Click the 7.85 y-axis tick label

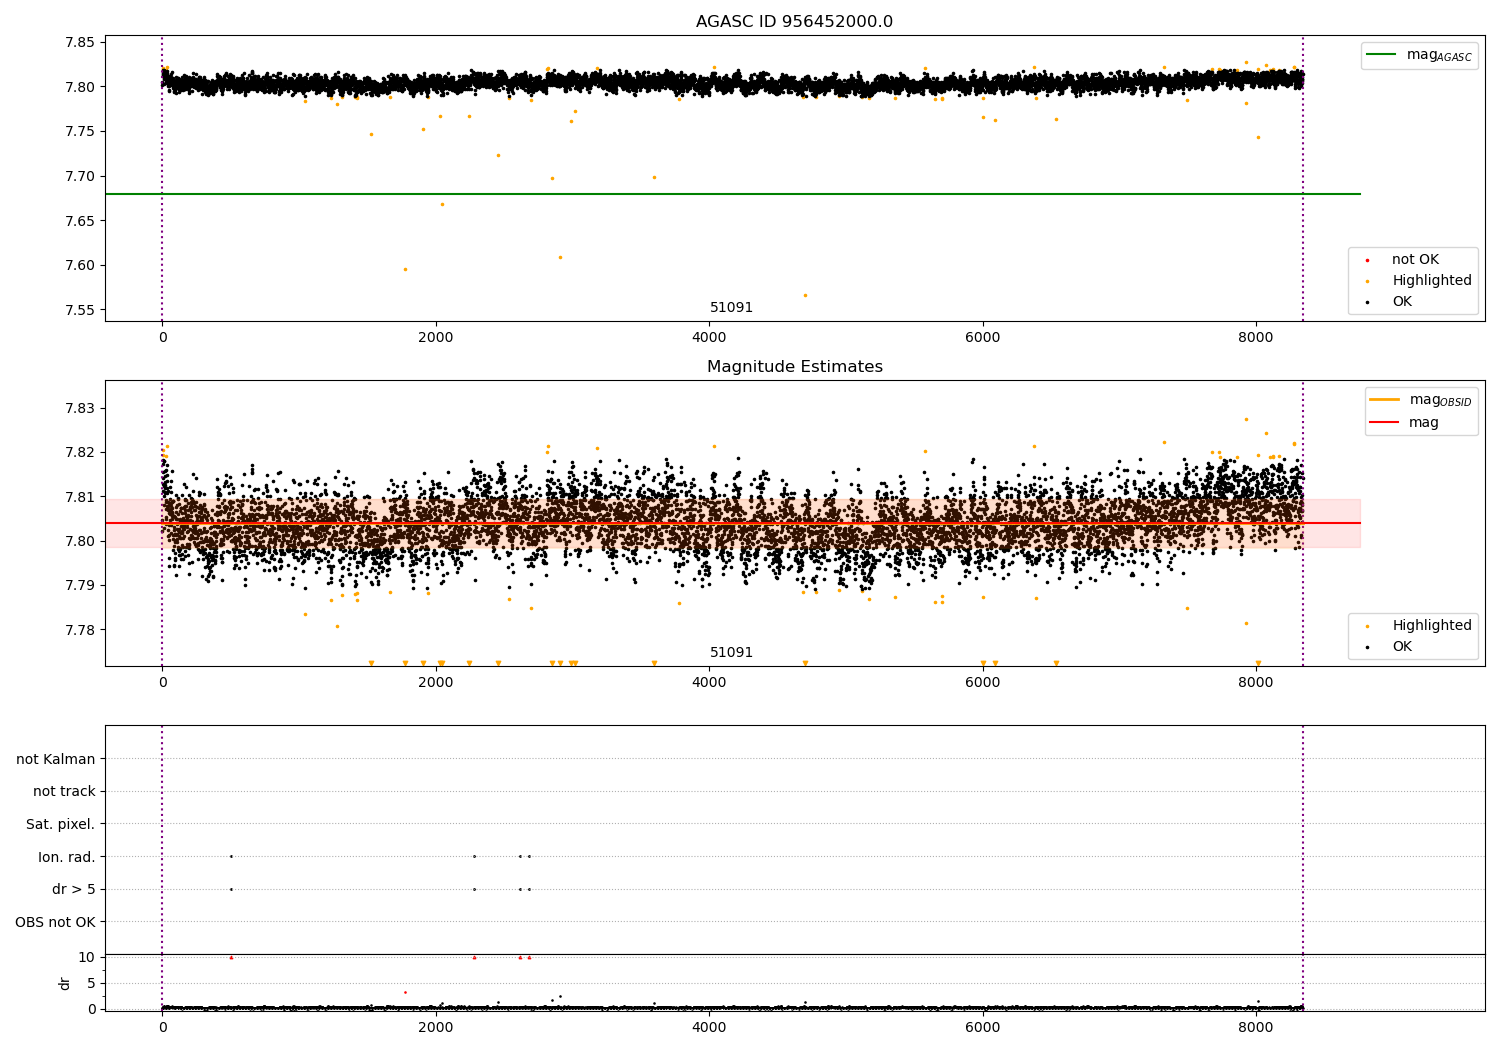[80, 43]
